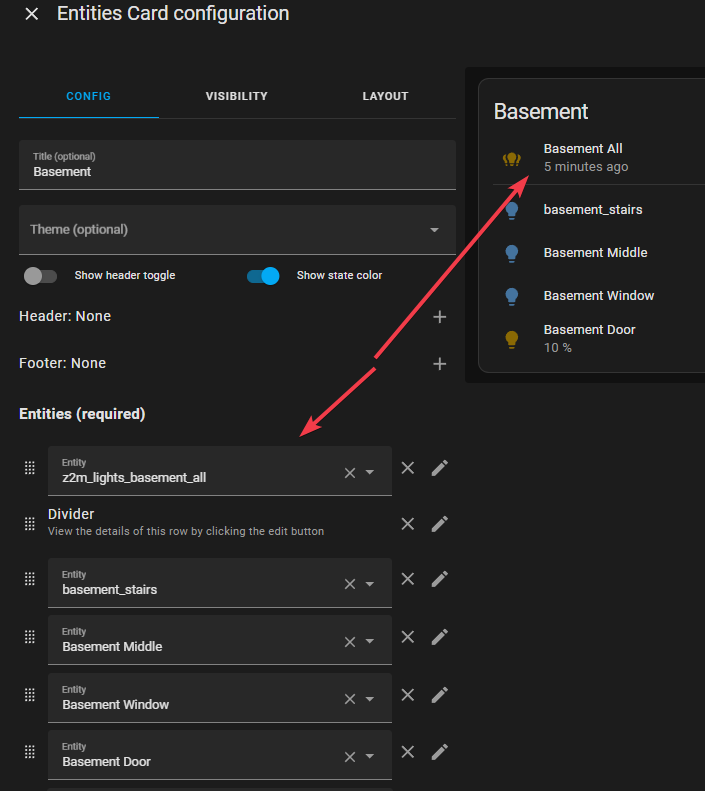Expand the z2m_lights_basement_all entity dropdown
The width and height of the screenshot is (705, 791).
pos(370,473)
